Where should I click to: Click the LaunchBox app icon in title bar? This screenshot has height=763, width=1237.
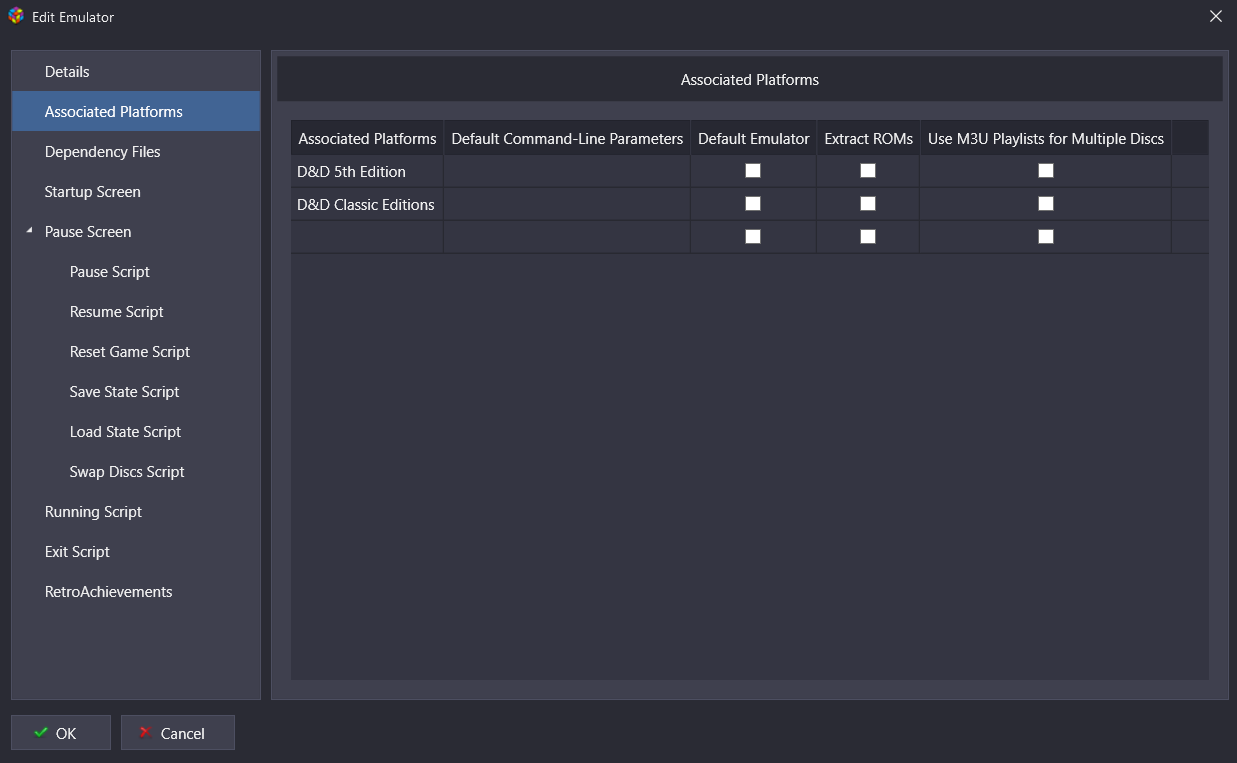point(16,16)
